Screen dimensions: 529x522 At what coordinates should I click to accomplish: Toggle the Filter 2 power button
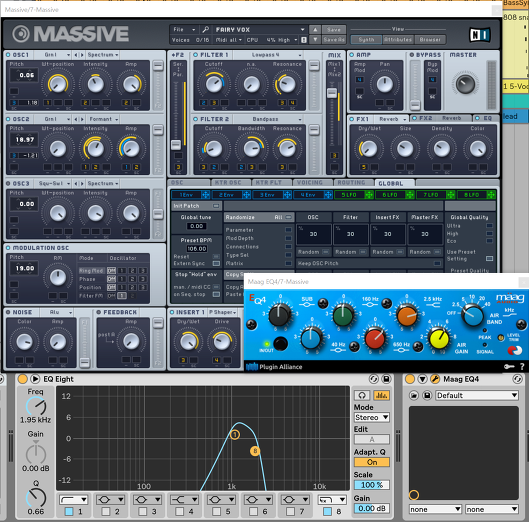[x=195, y=119]
